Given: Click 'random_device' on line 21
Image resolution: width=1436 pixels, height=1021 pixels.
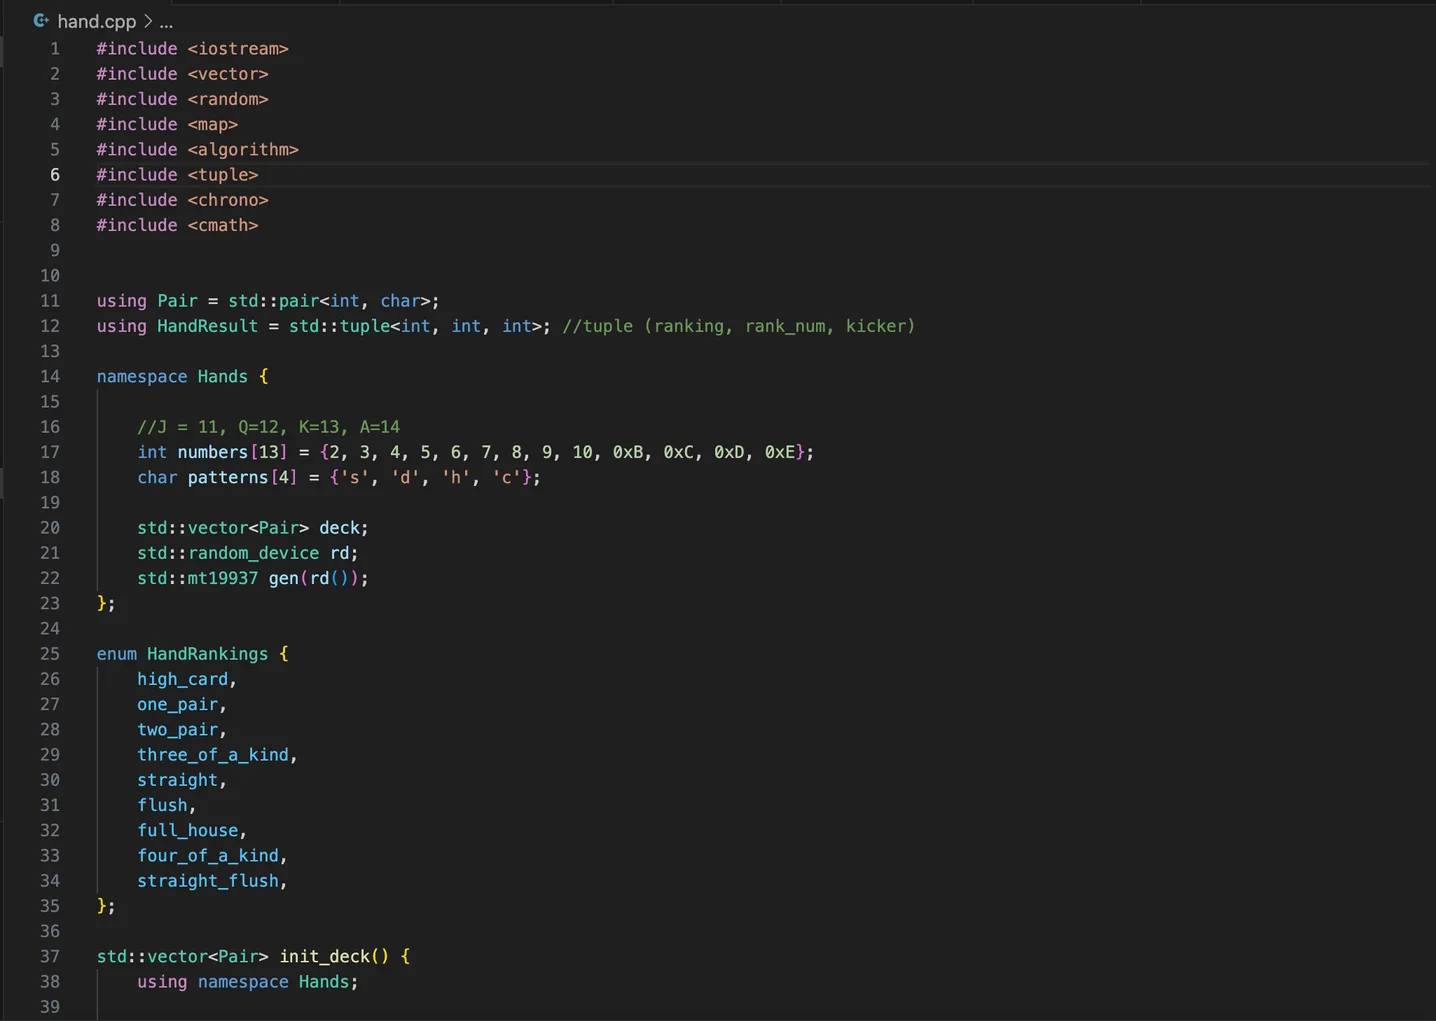Looking at the screenshot, I should 253,553.
